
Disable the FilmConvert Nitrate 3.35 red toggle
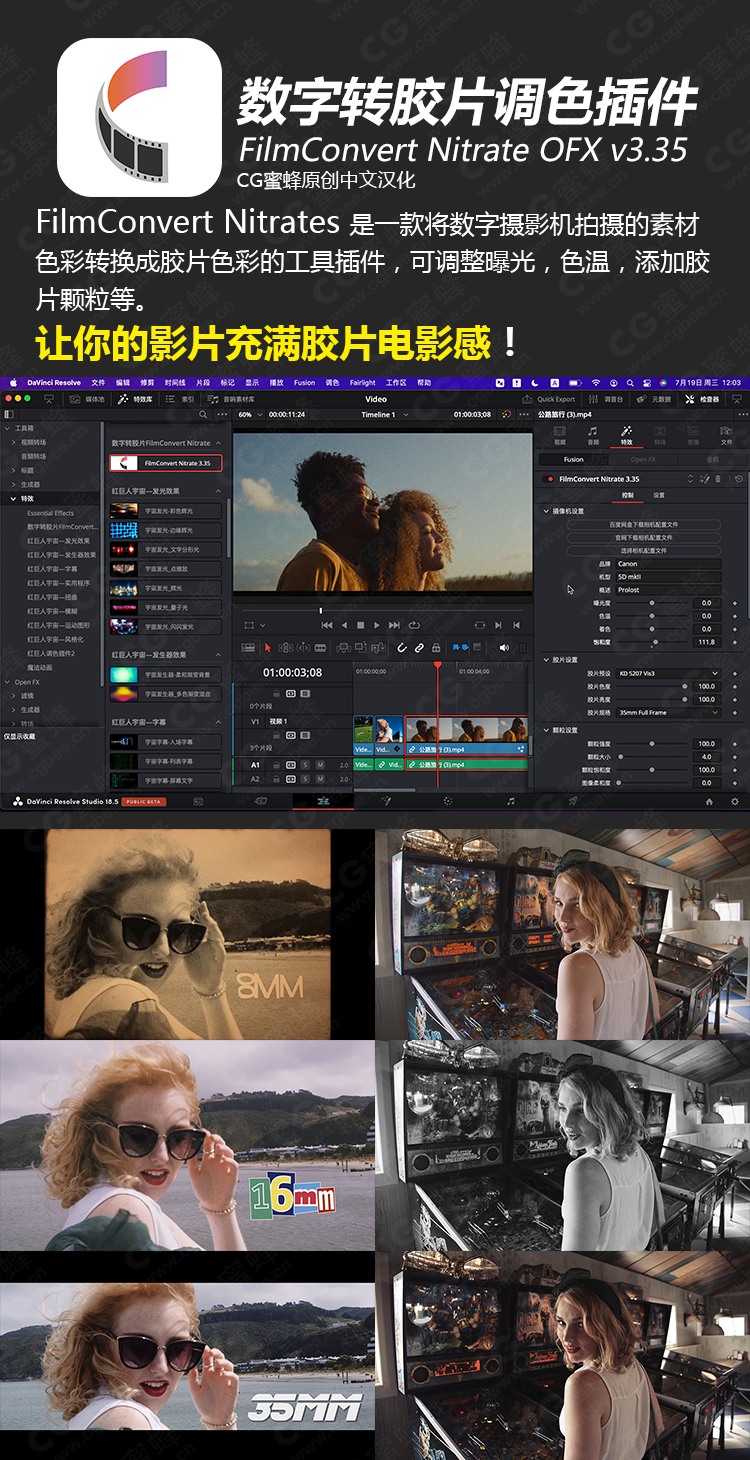pyautogui.click(x=548, y=479)
